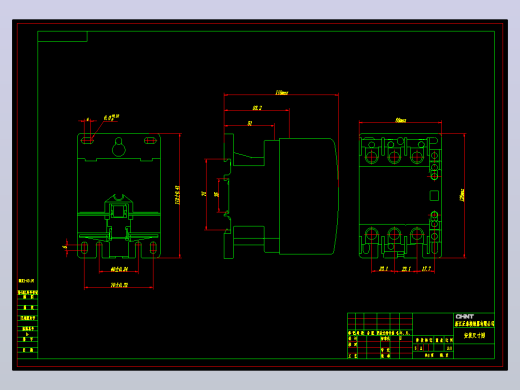Click the CHNT logo in the title block
520x390 pixels.
point(464,316)
